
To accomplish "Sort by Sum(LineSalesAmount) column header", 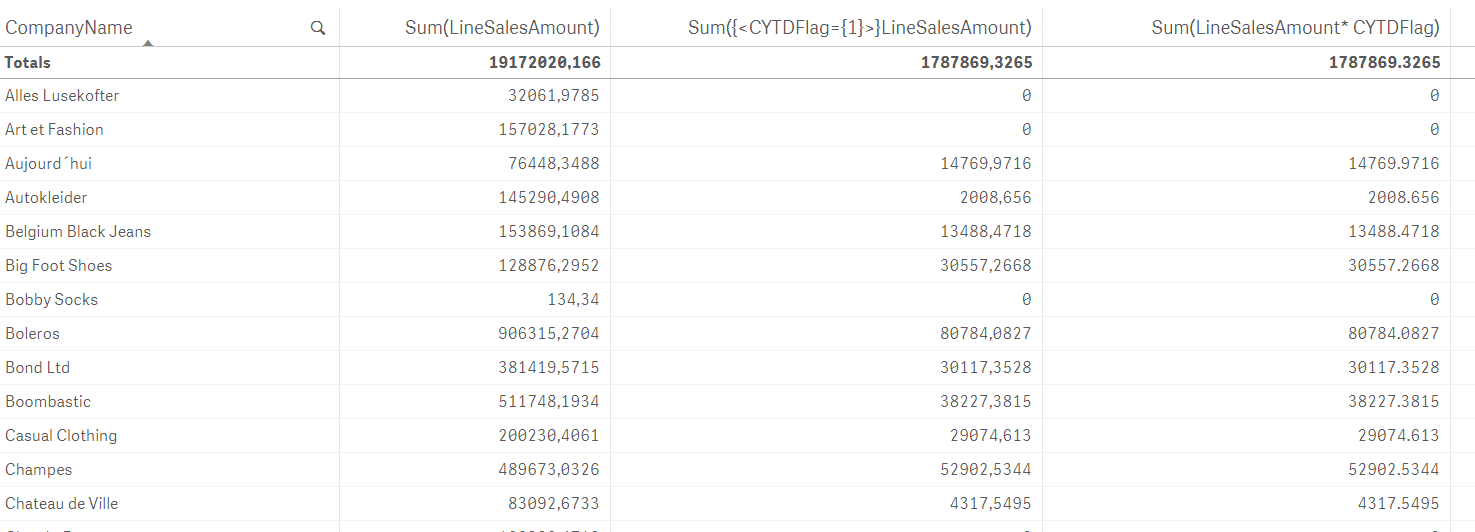I will [502, 28].
